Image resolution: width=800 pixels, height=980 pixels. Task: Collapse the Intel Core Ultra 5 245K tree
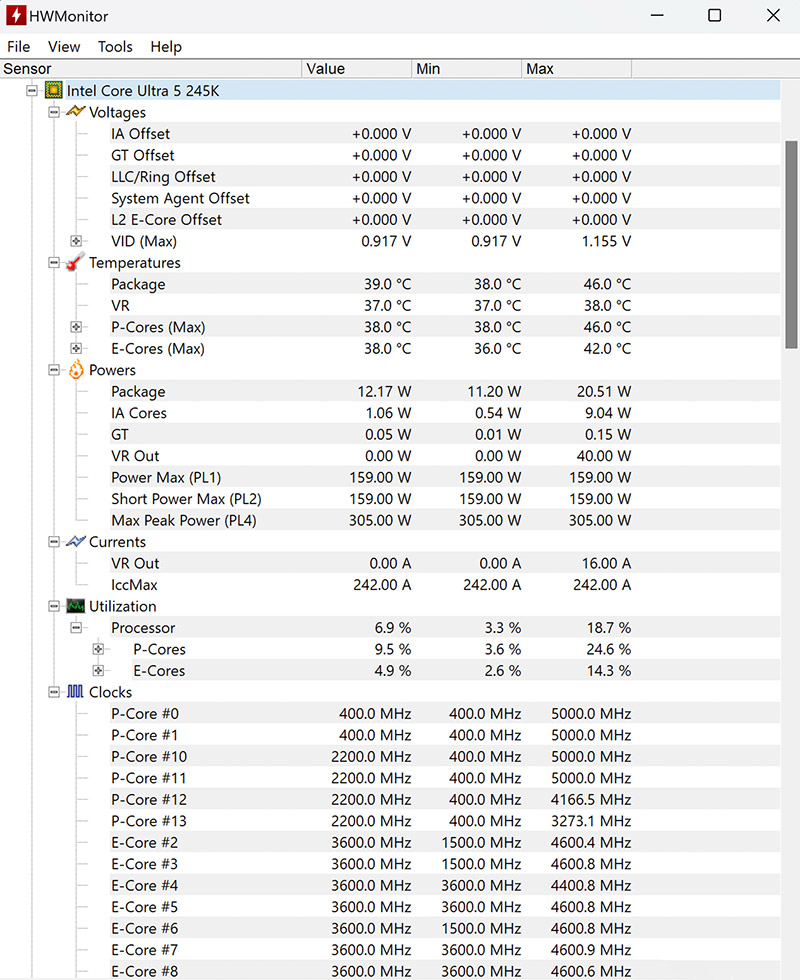tap(32, 91)
